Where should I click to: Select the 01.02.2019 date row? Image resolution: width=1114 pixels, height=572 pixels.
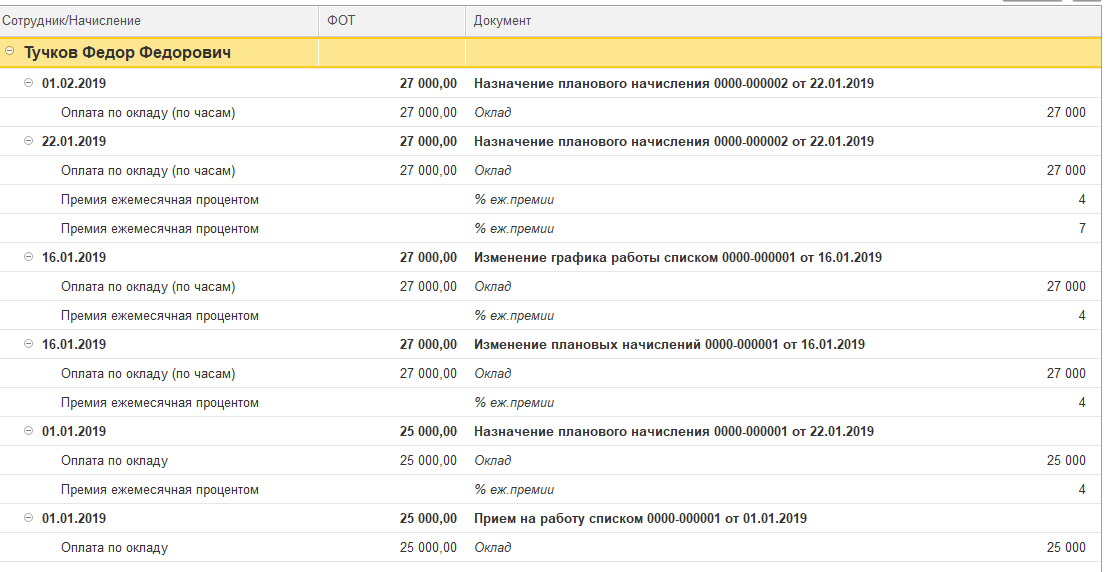click(74, 83)
